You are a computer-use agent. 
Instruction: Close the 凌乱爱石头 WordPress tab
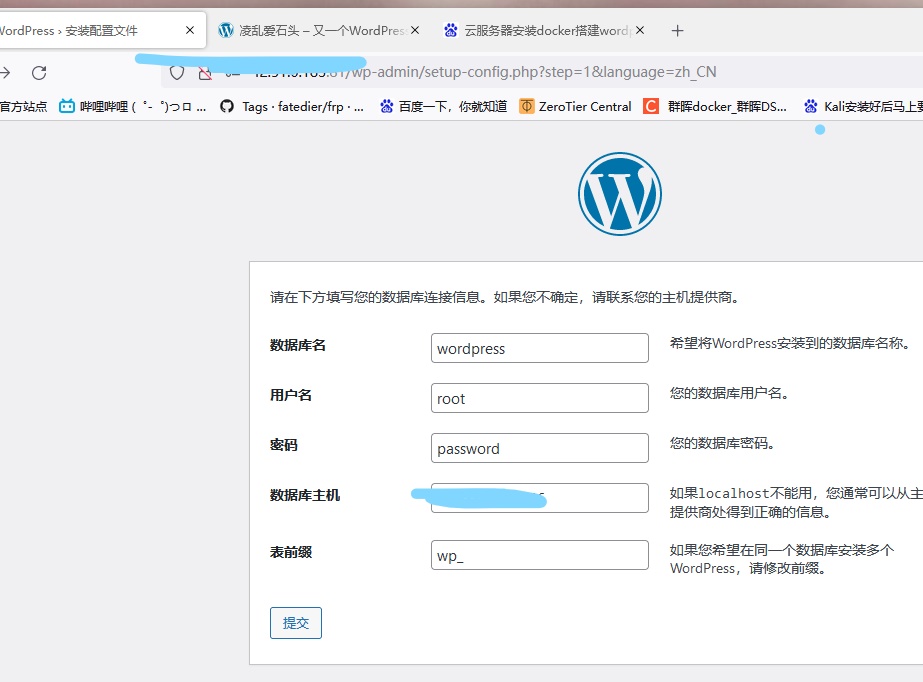tap(415, 30)
